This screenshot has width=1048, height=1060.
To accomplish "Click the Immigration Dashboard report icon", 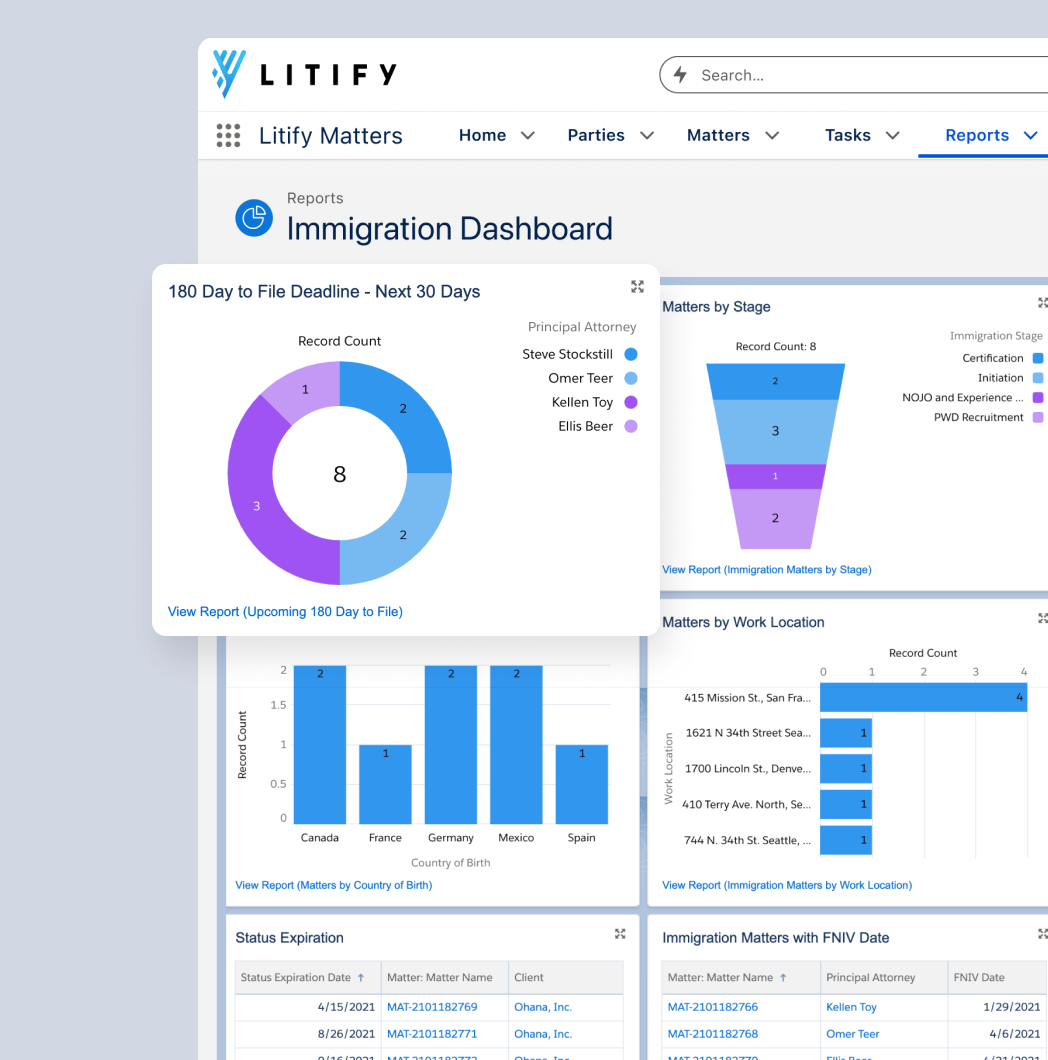I will (x=254, y=218).
